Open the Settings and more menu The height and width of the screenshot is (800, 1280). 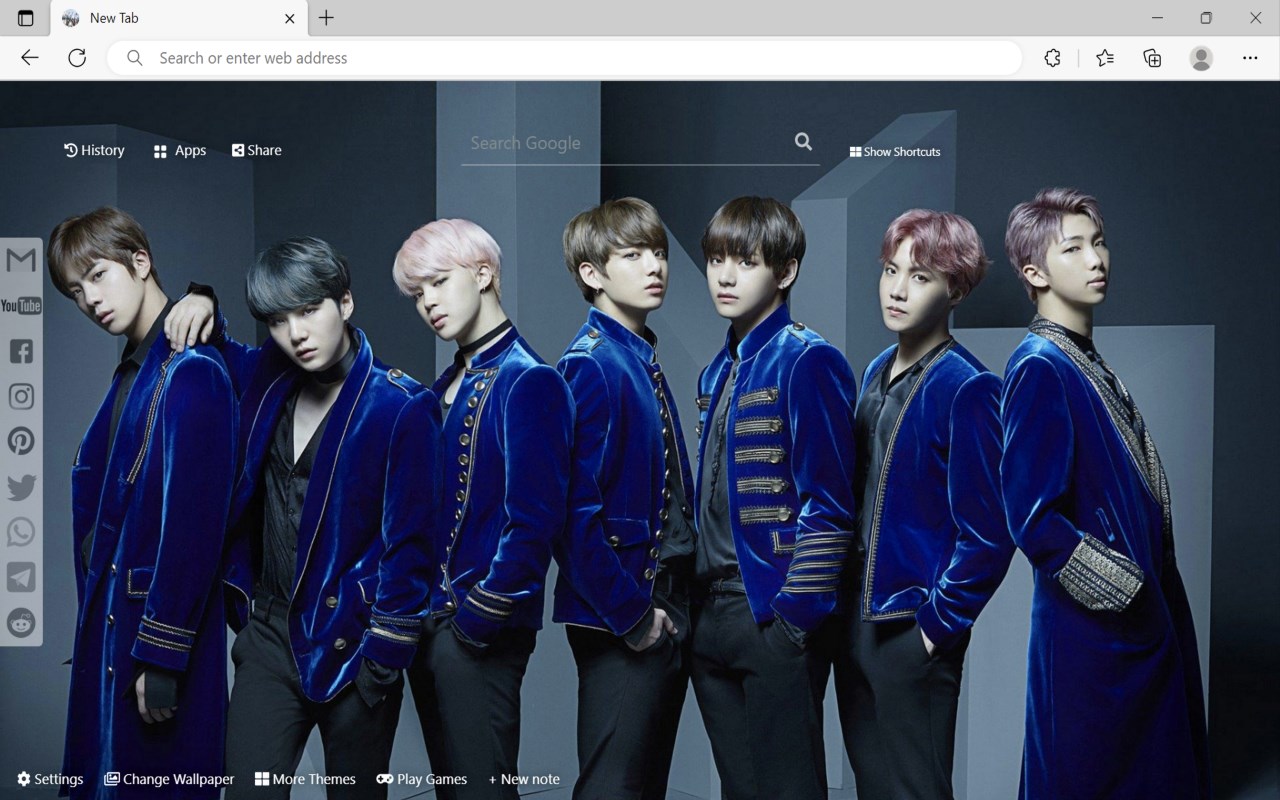[1250, 58]
